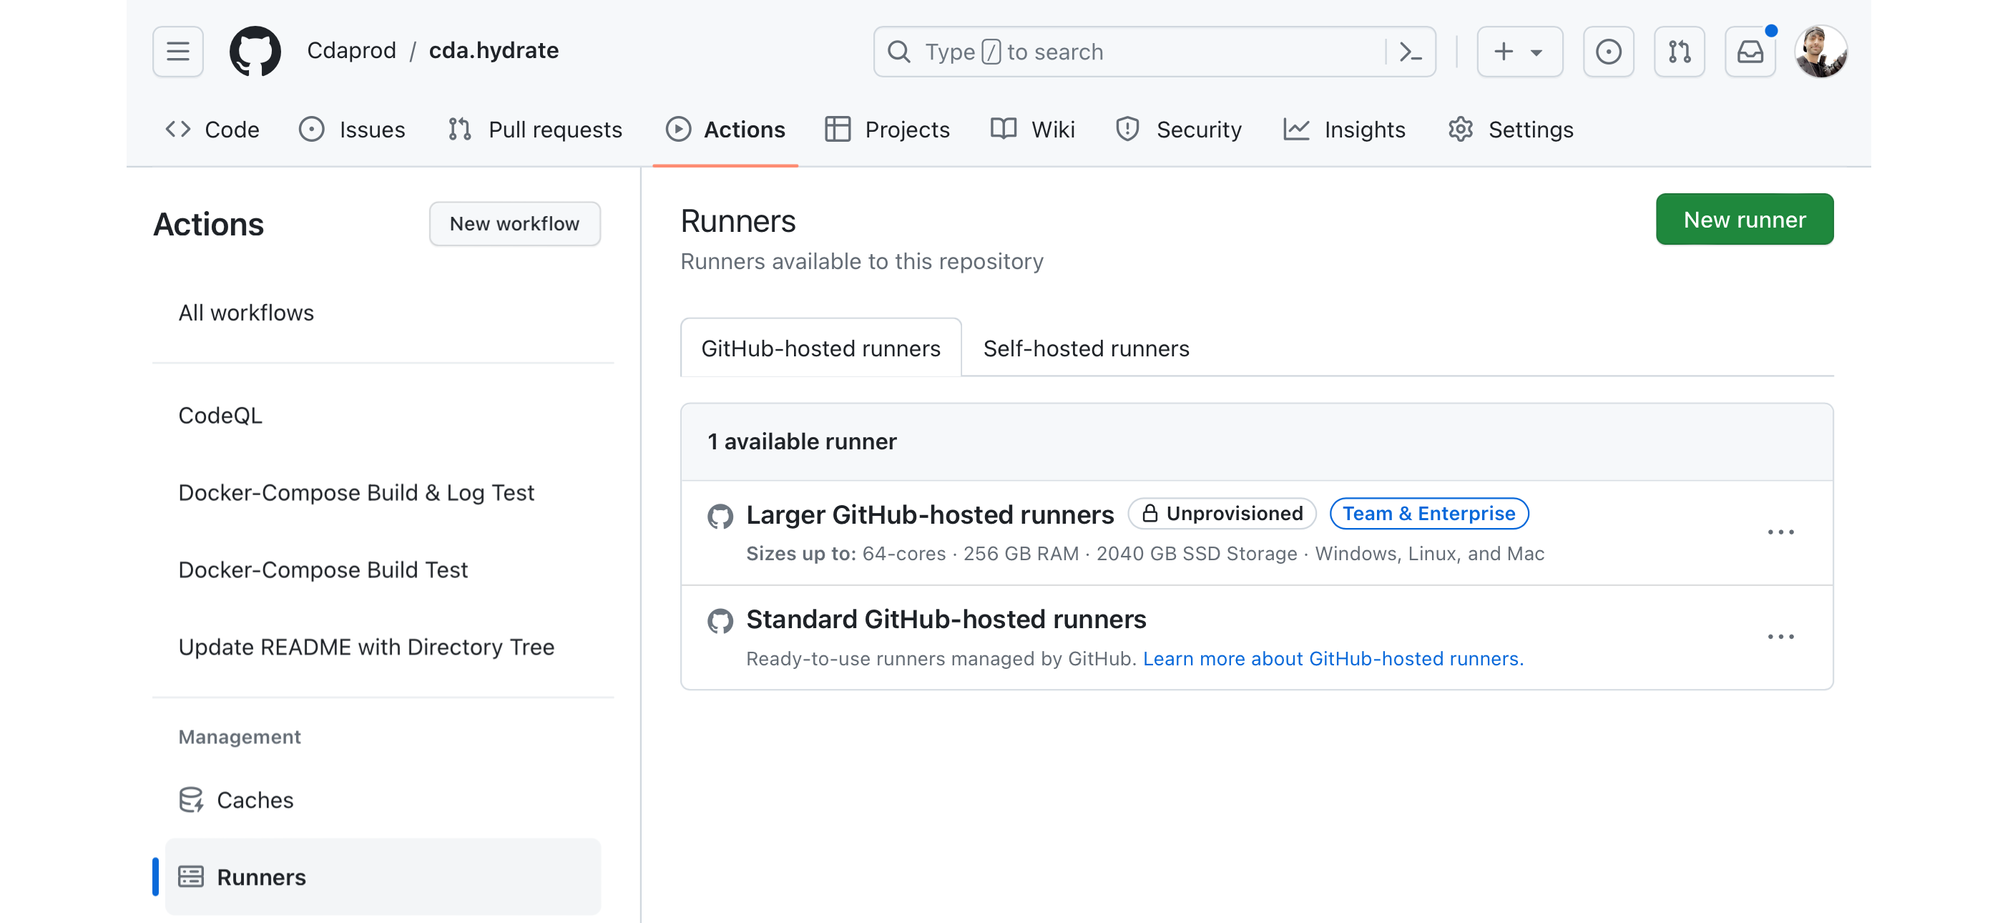Switch to Self-hosted runners tab
Image resolution: width=2000 pixels, height=923 pixels.
[1086, 348]
